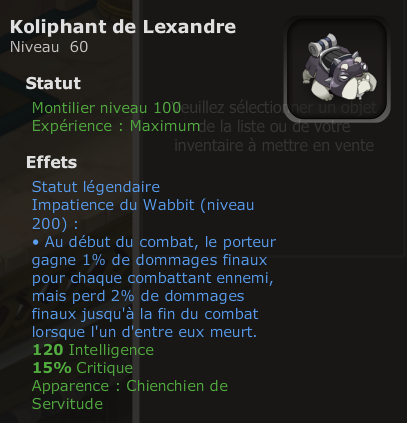Screen dimensions: 407x423
Task: Select the Statut légendaire effect
Action: 96,187
